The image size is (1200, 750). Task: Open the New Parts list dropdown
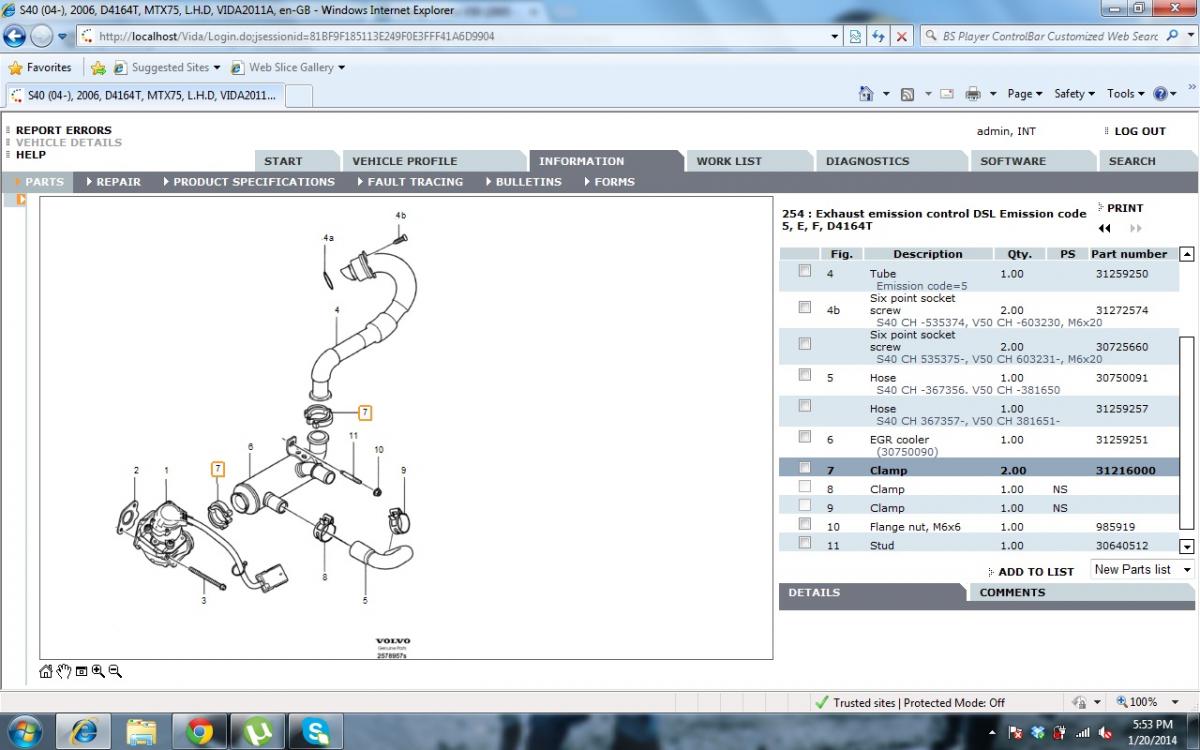[x=1142, y=570]
